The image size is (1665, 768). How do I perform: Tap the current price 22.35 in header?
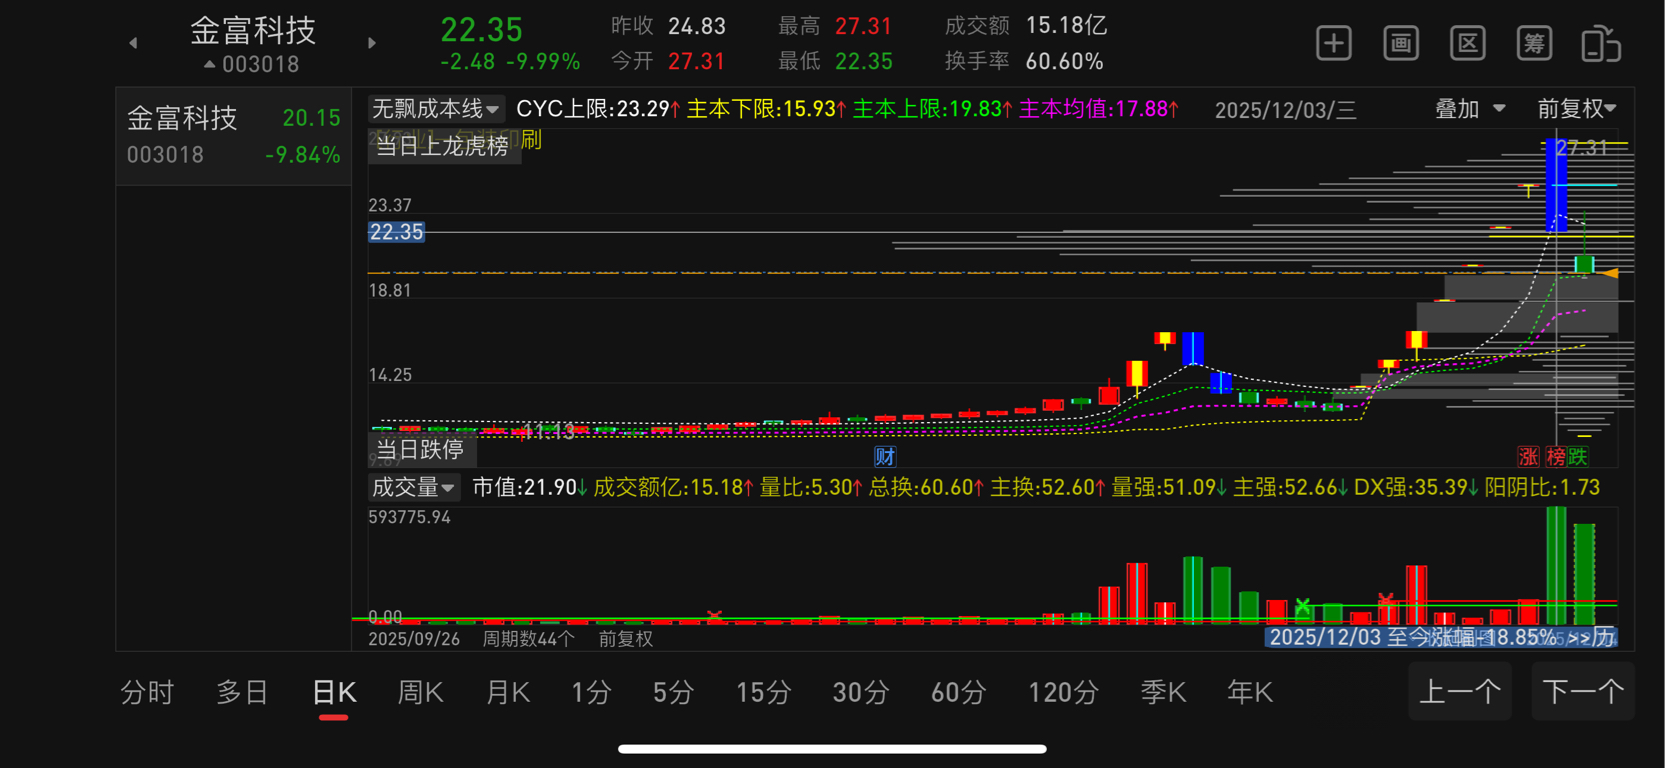[481, 29]
